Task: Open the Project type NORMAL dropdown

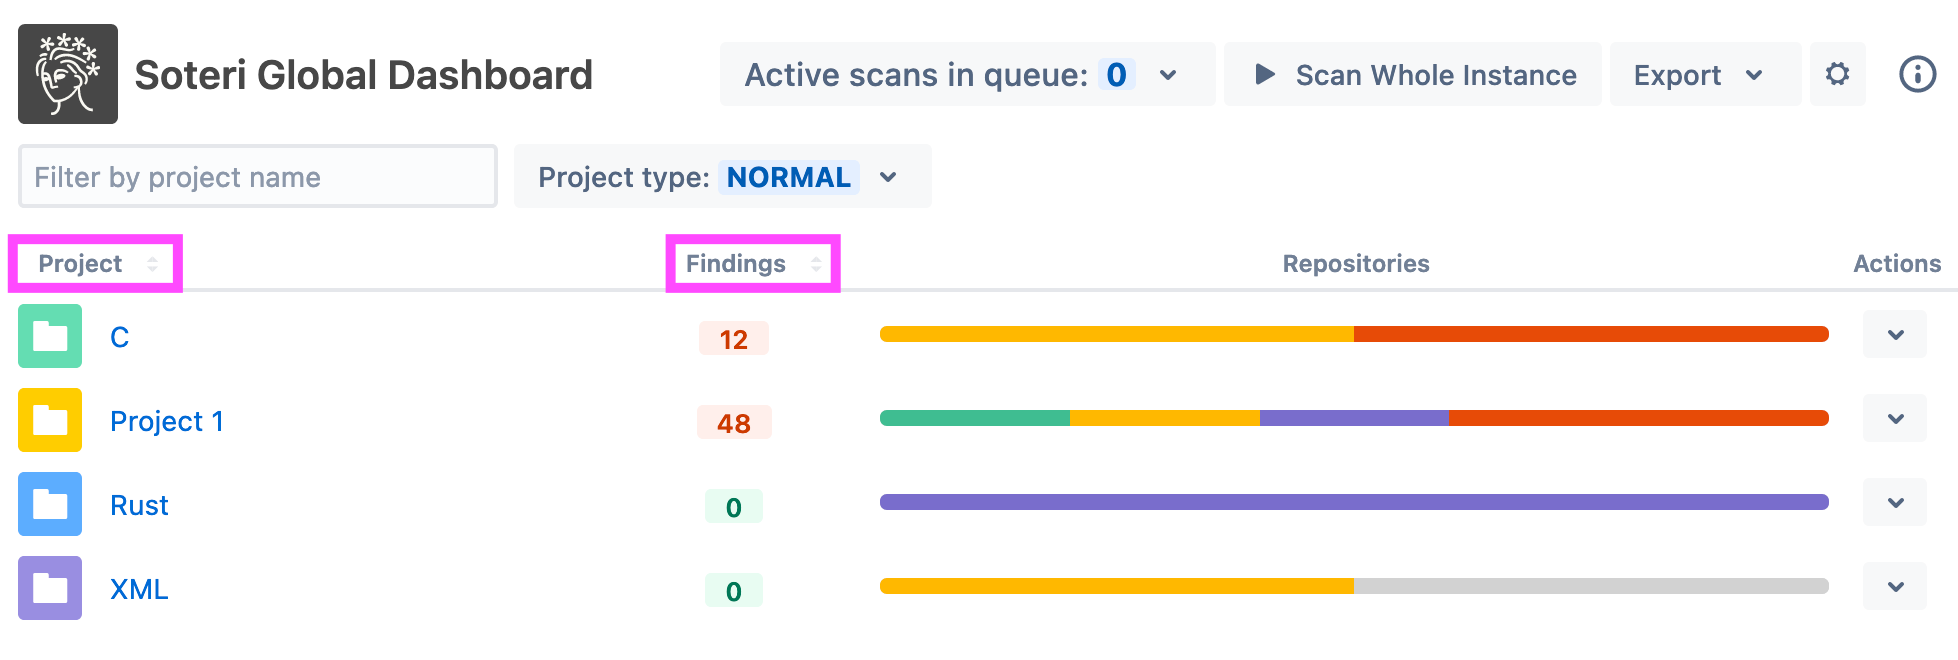Action: pos(888,177)
